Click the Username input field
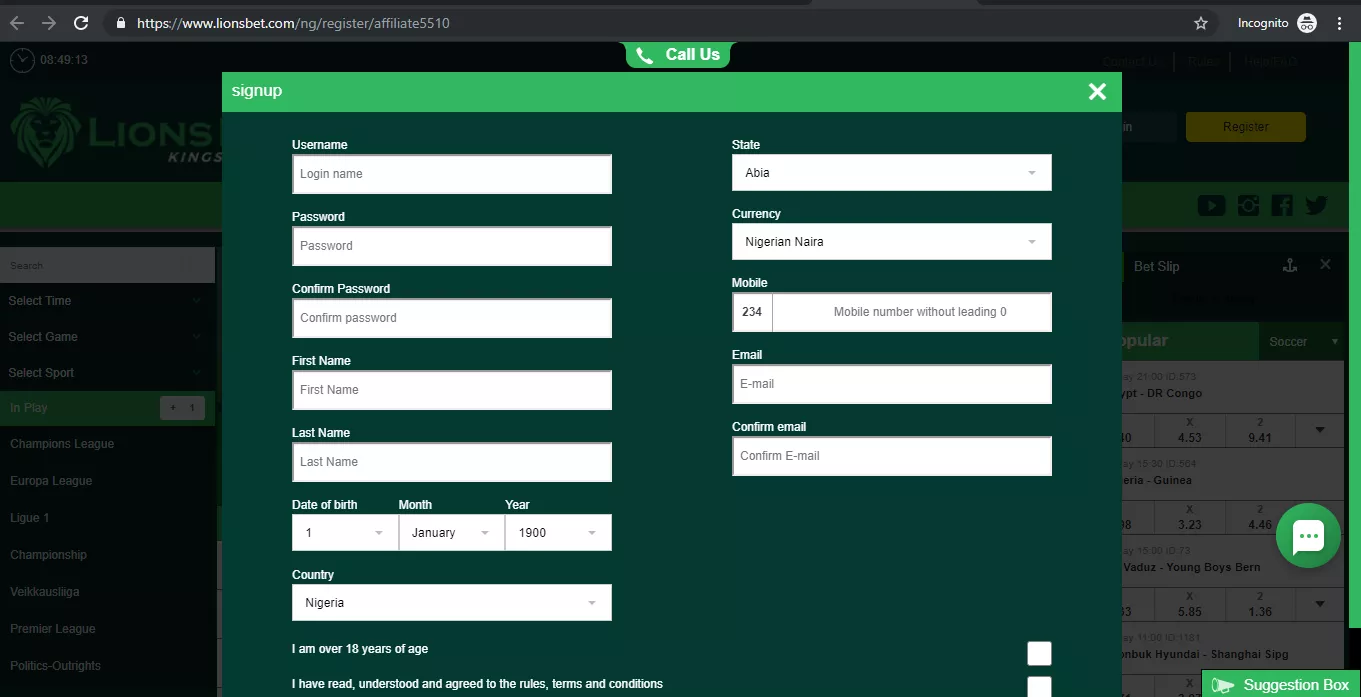1361x697 pixels. [451, 174]
